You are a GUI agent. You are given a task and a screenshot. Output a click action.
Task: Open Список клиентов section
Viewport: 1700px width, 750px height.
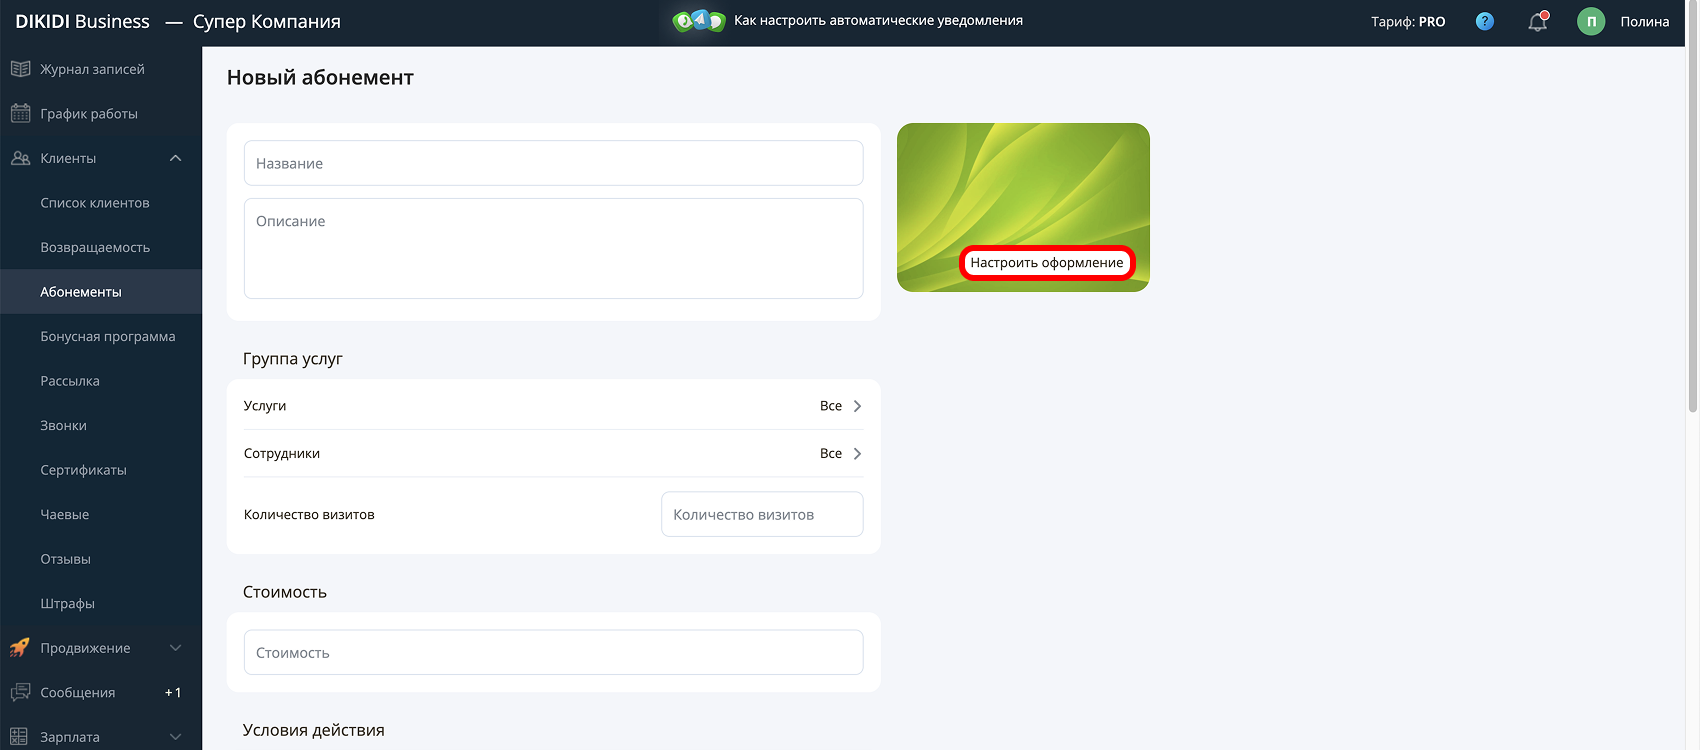[x=95, y=203]
